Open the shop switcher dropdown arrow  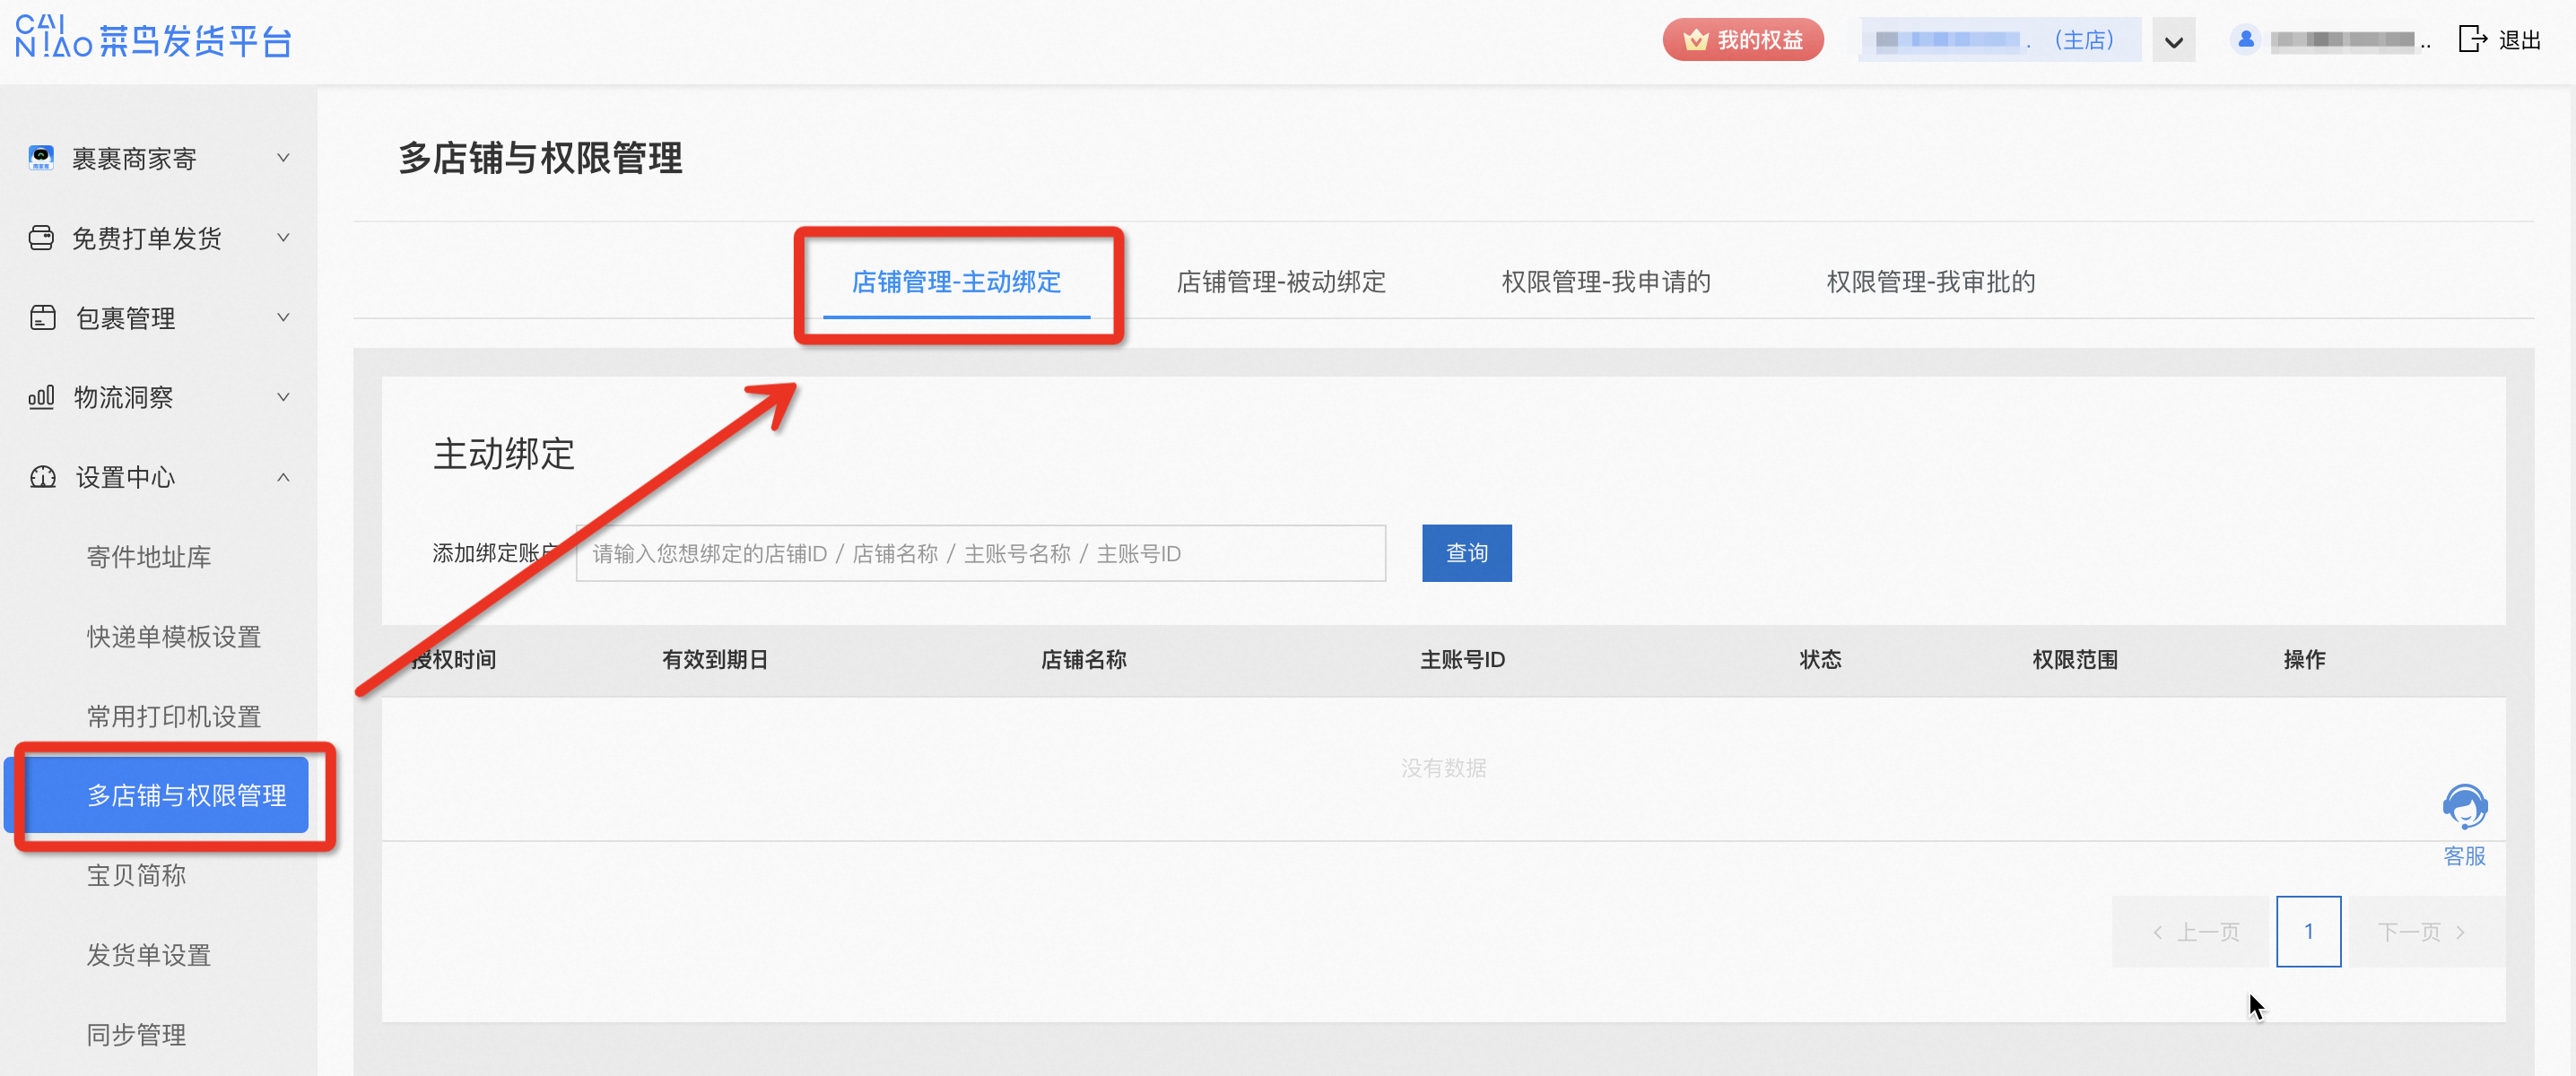pos(2174,42)
